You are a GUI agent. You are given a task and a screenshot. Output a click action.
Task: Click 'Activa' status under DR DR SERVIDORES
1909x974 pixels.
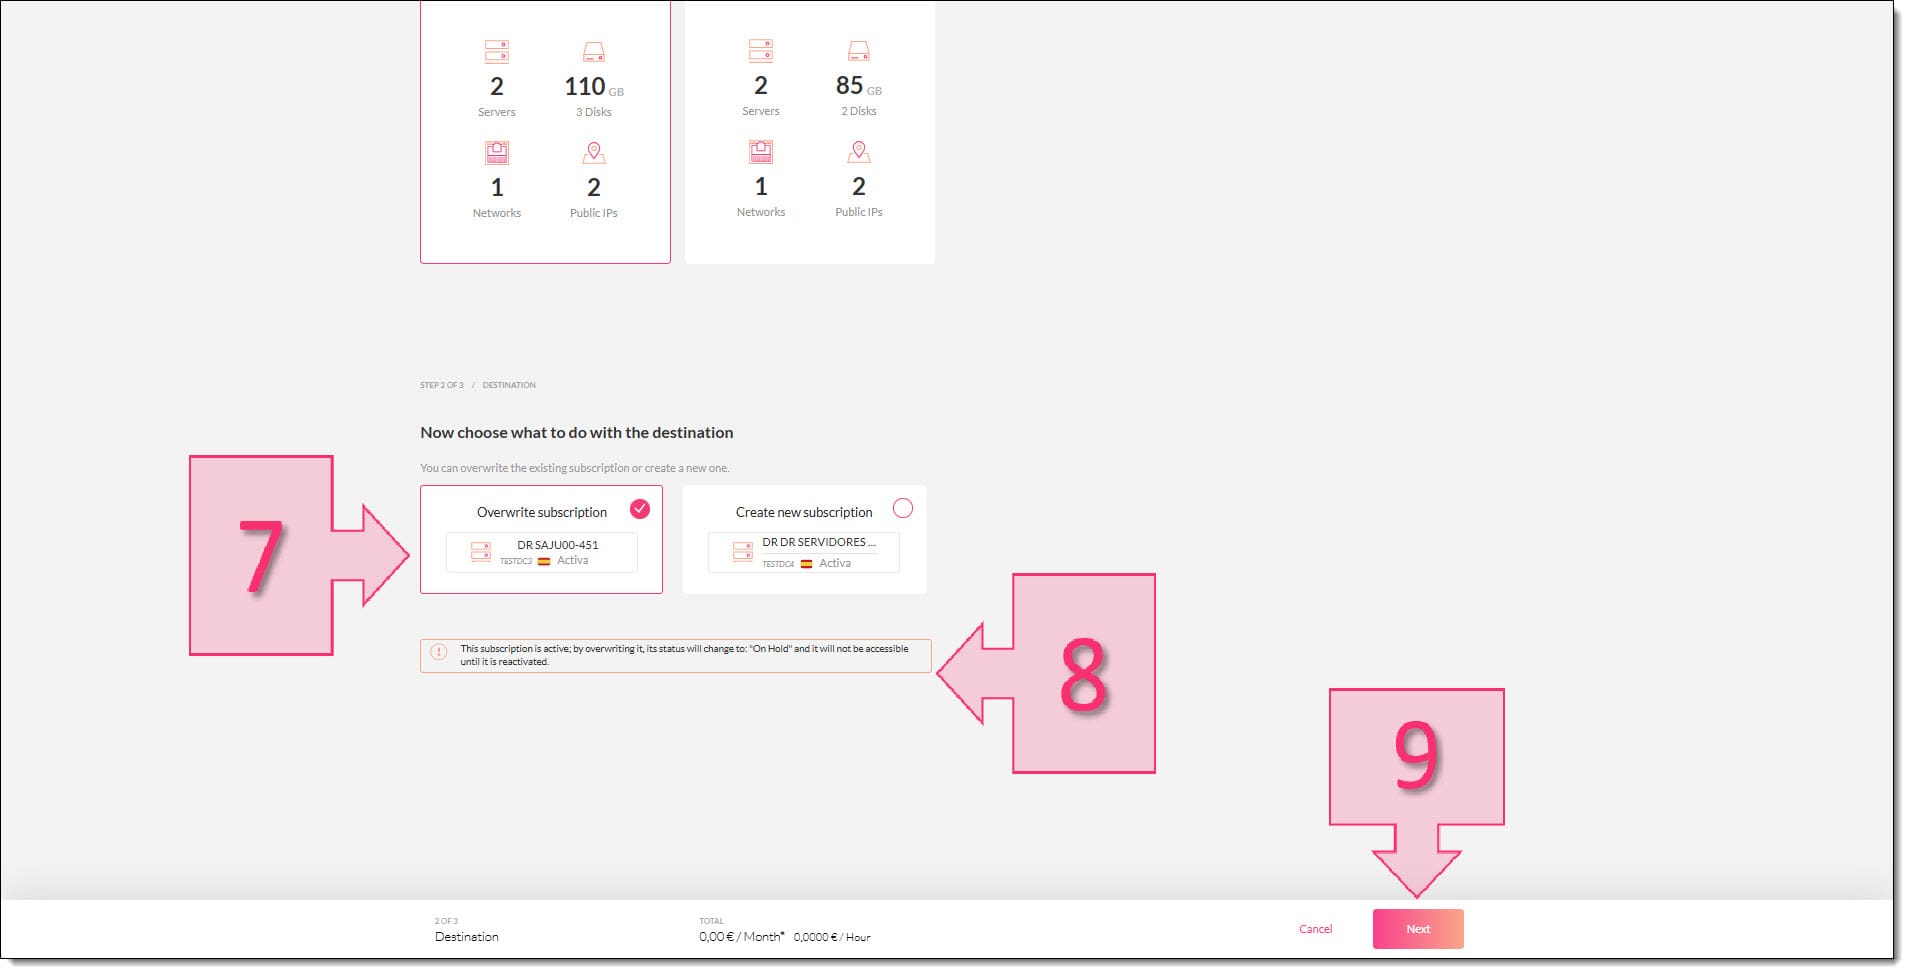[x=835, y=564]
